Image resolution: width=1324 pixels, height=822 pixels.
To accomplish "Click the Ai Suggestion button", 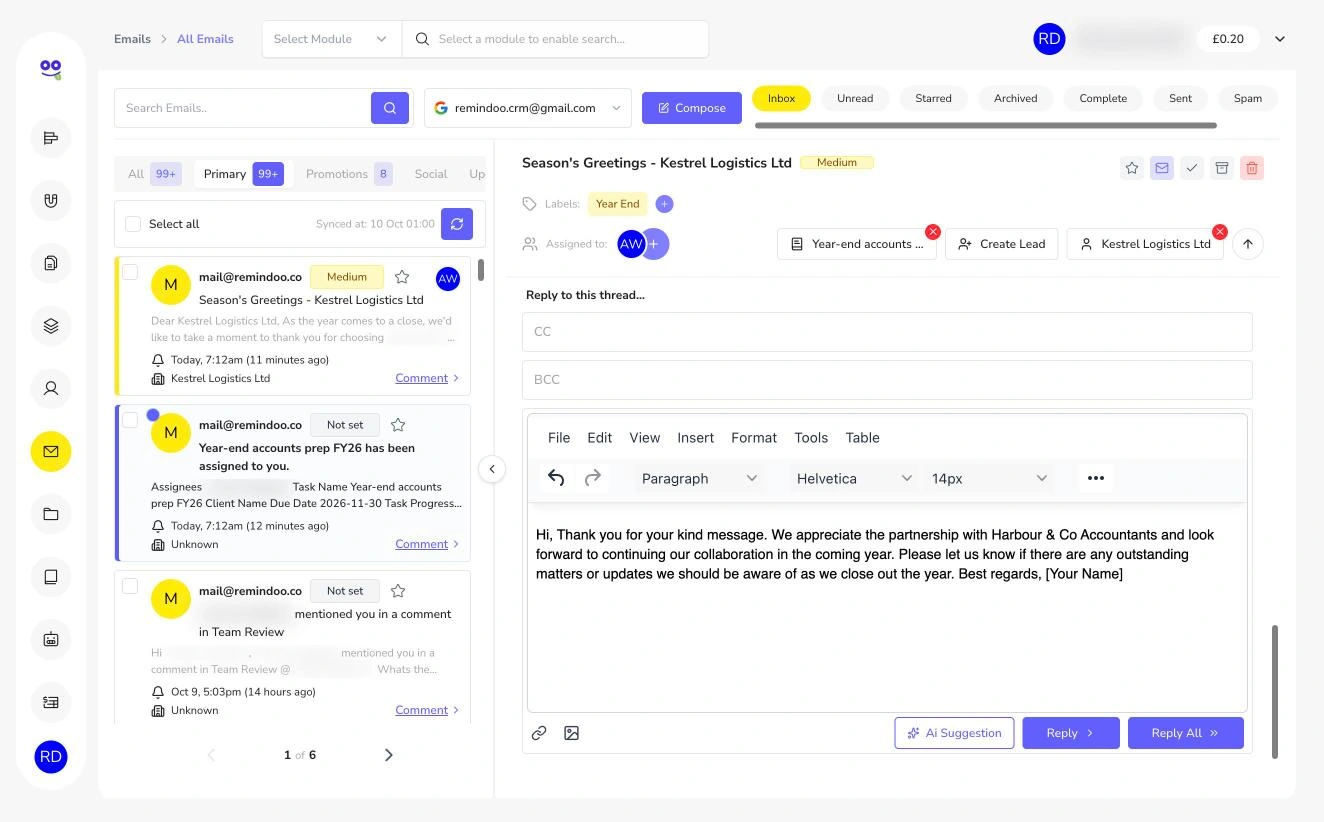I will pyautogui.click(x=954, y=733).
